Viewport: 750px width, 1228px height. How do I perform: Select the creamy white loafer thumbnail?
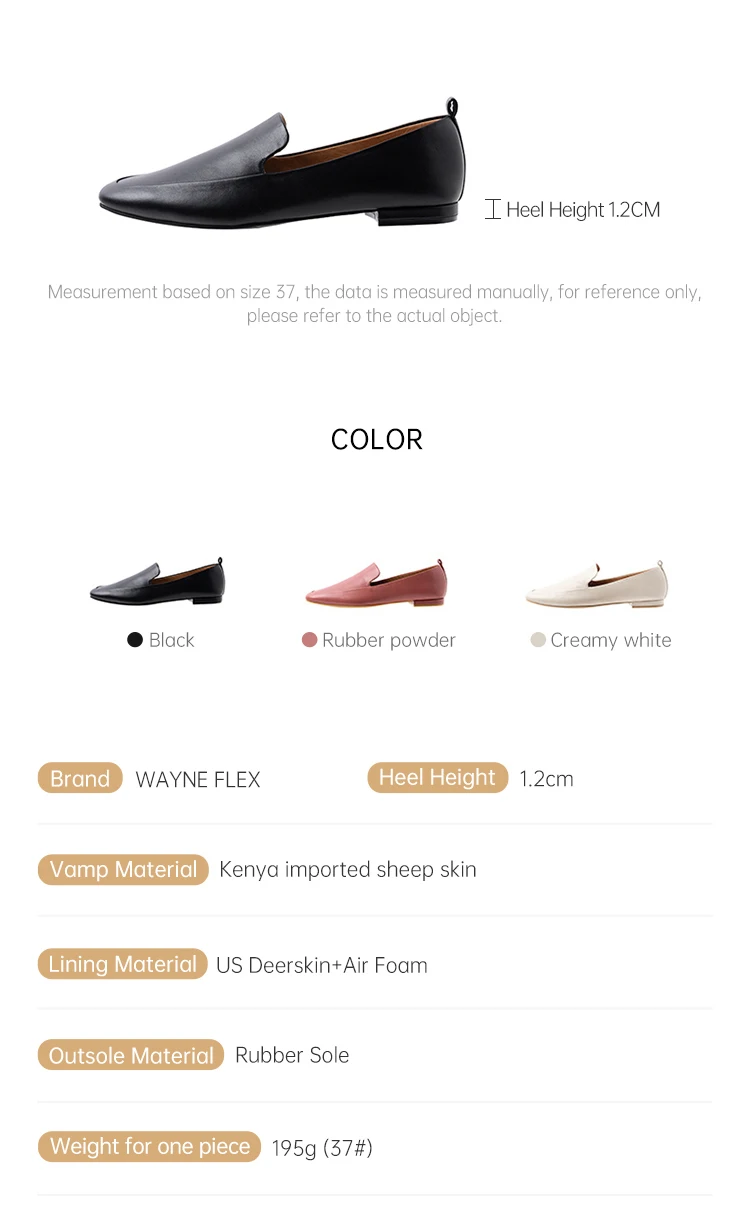tap(597, 584)
